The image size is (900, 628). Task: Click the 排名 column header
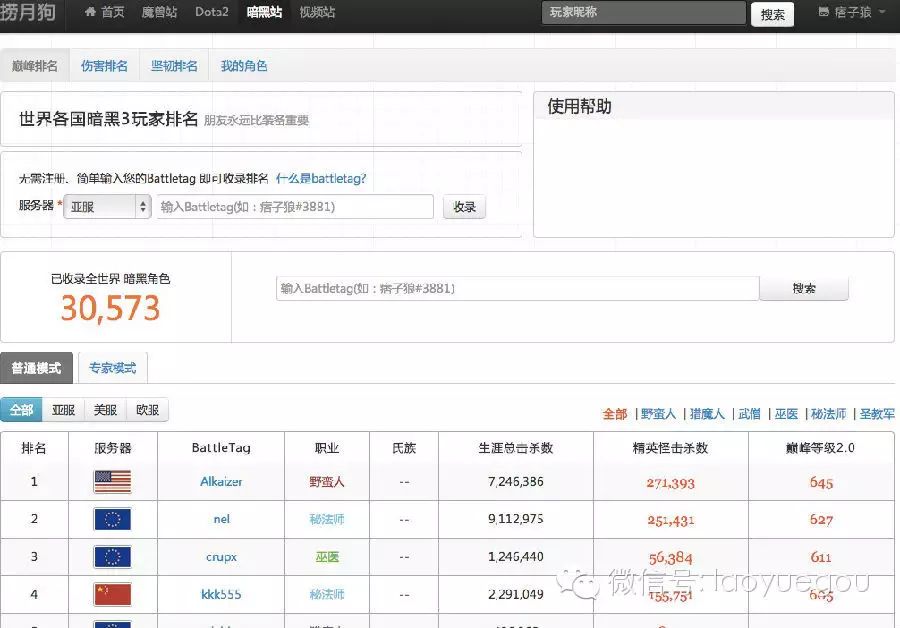34,448
